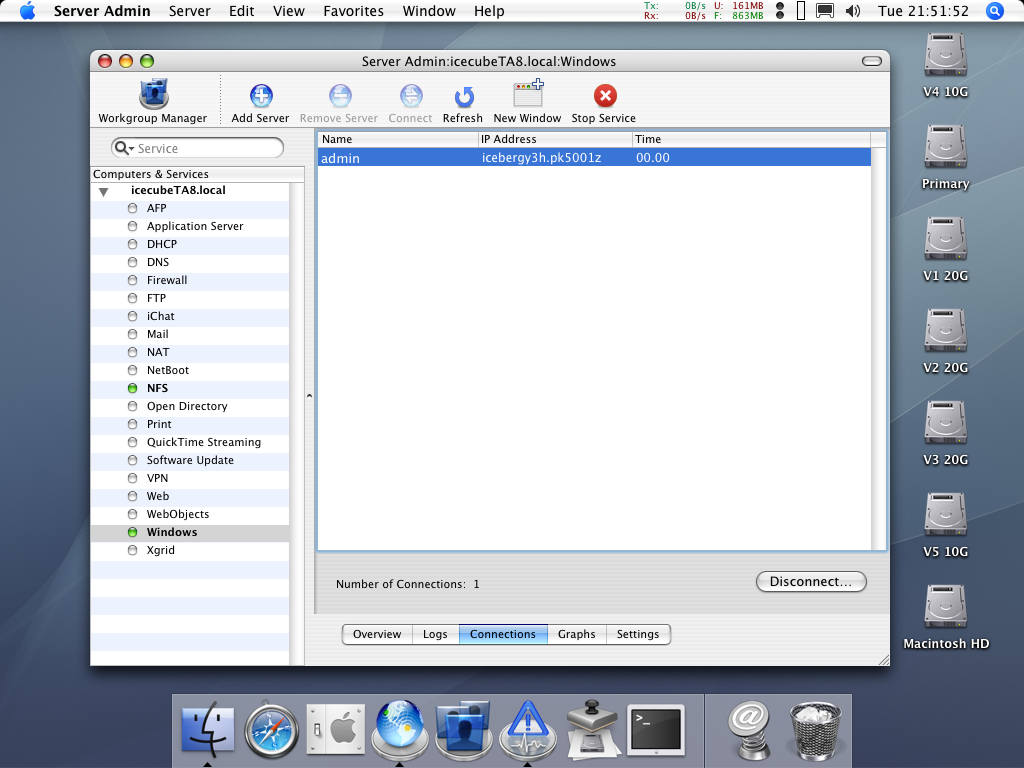Open the Help menu
This screenshot has height=768, width=1024.
(x=489, y=11)
